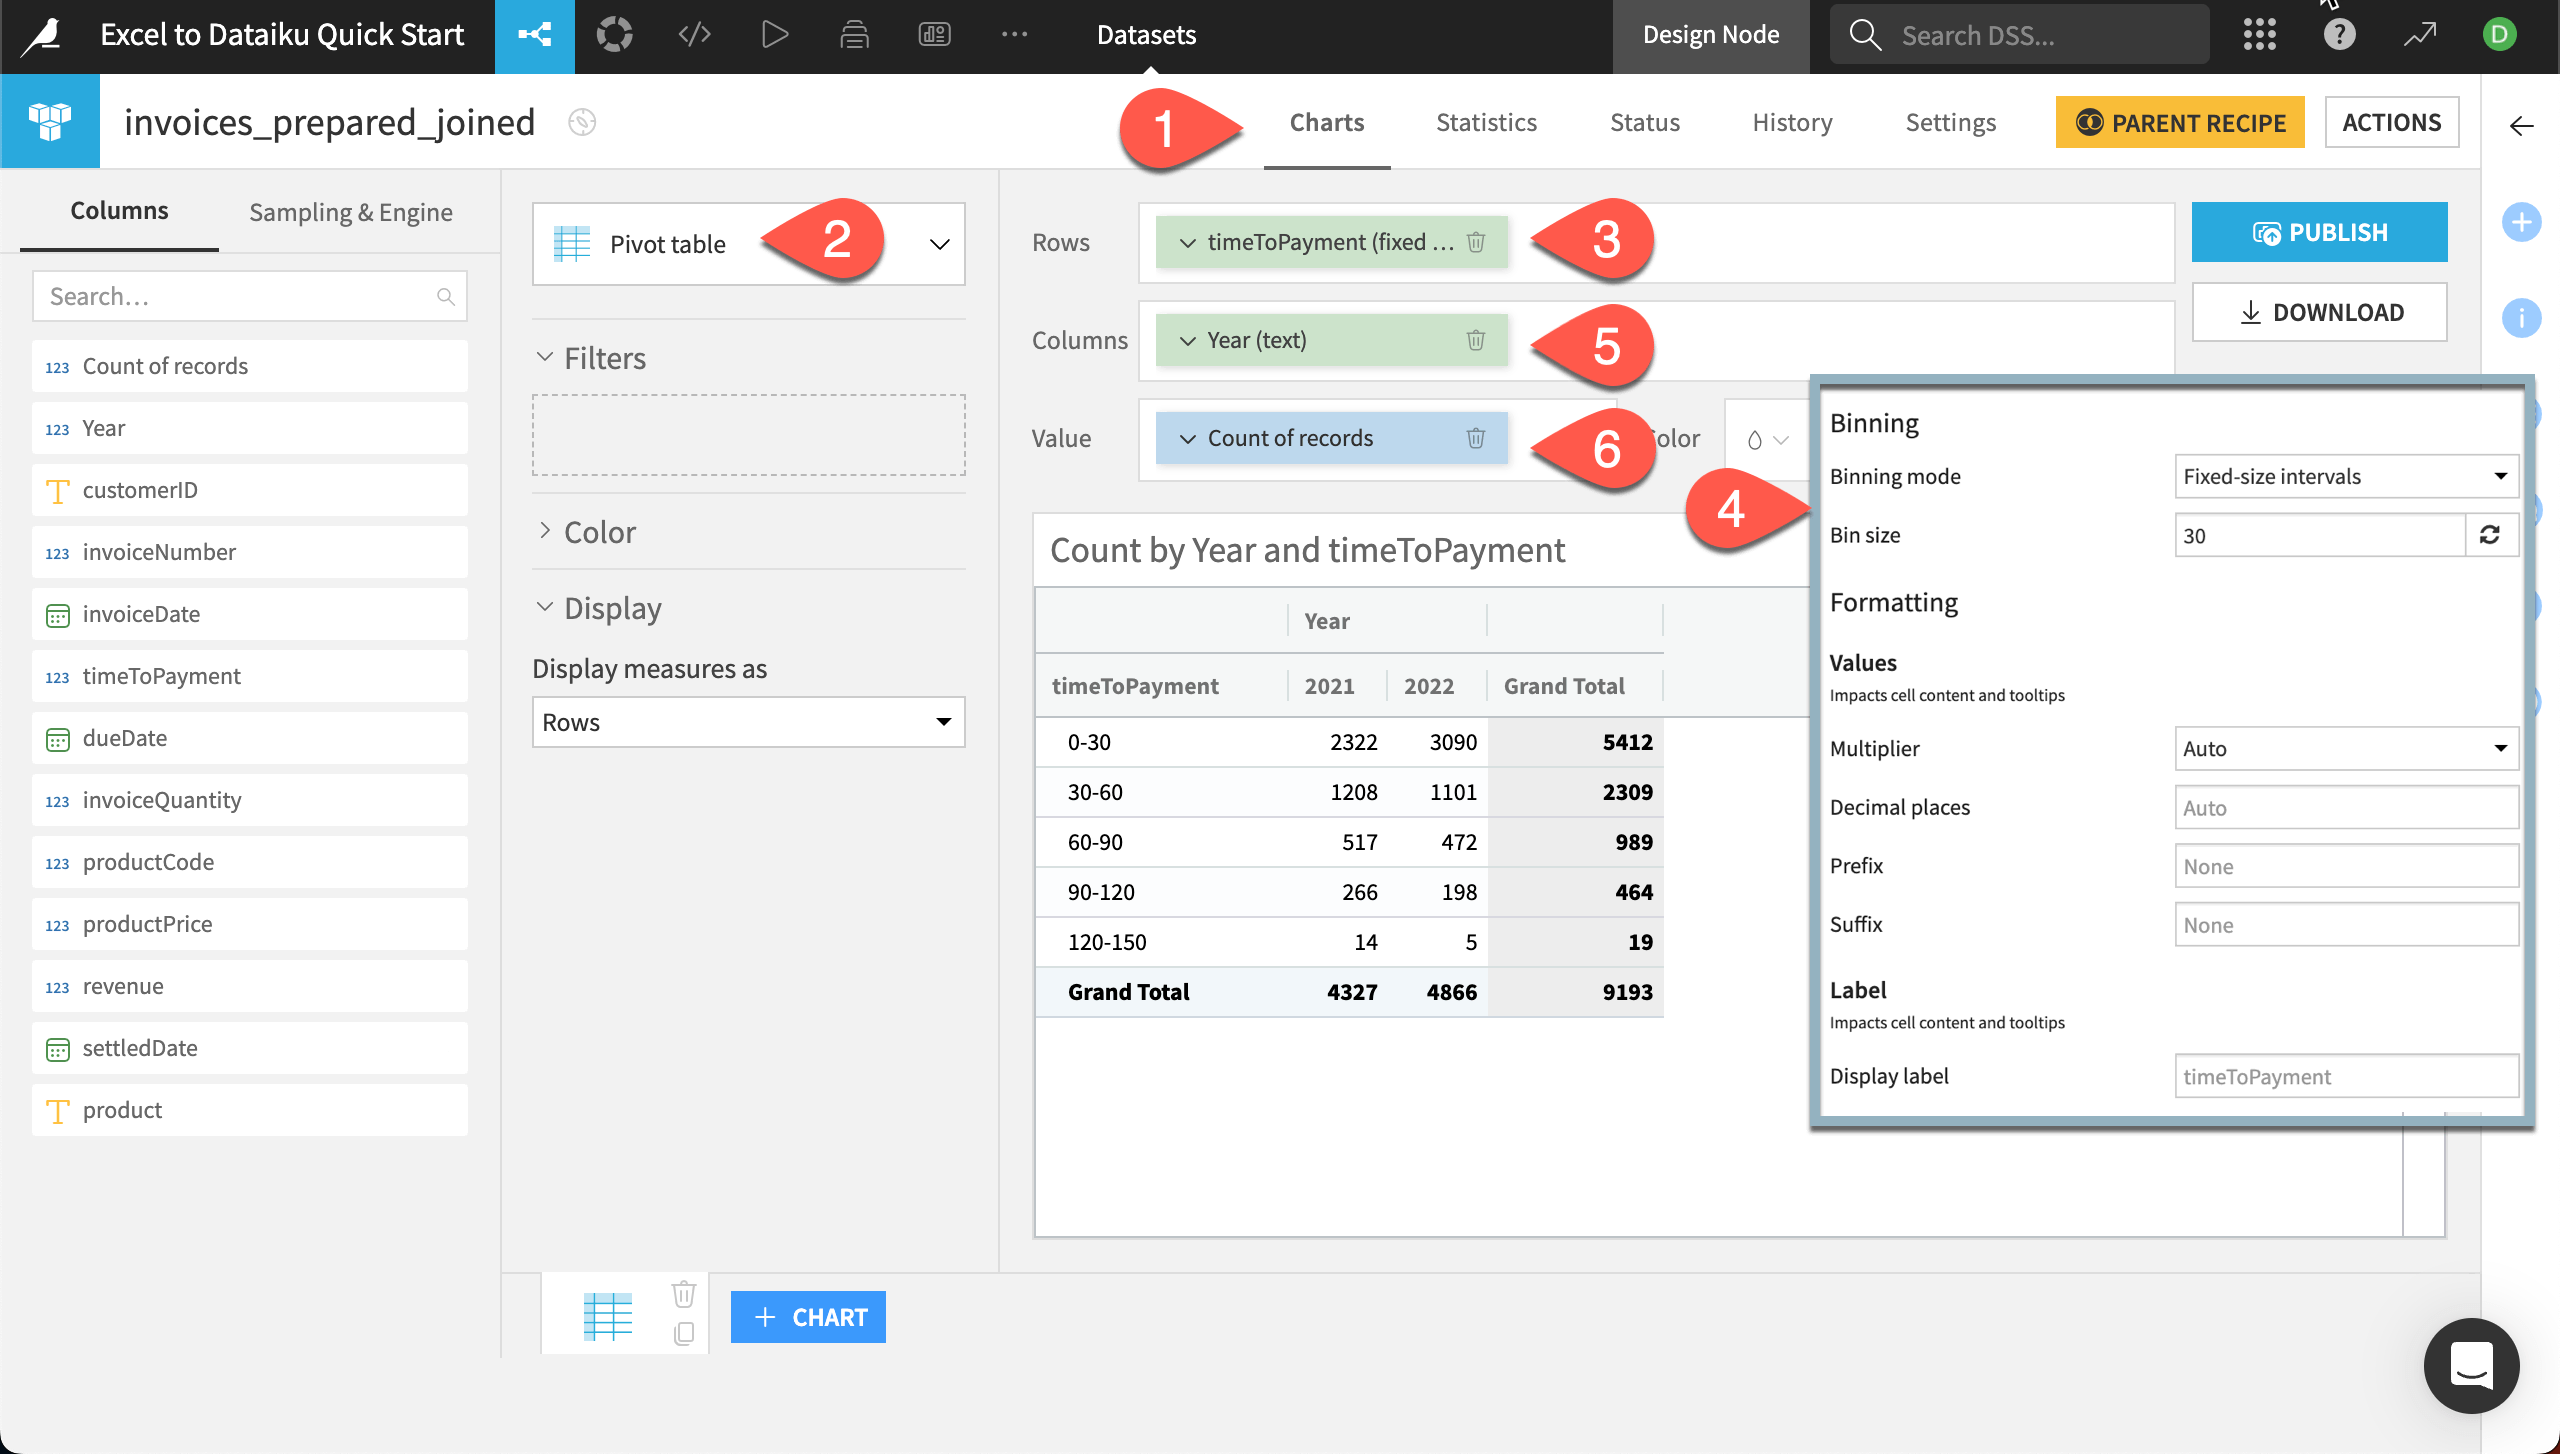The width and height of the screenshot is (2560, 1454).
Task: Open the Multiplier dropdown
Action: tap(2346, 748)
